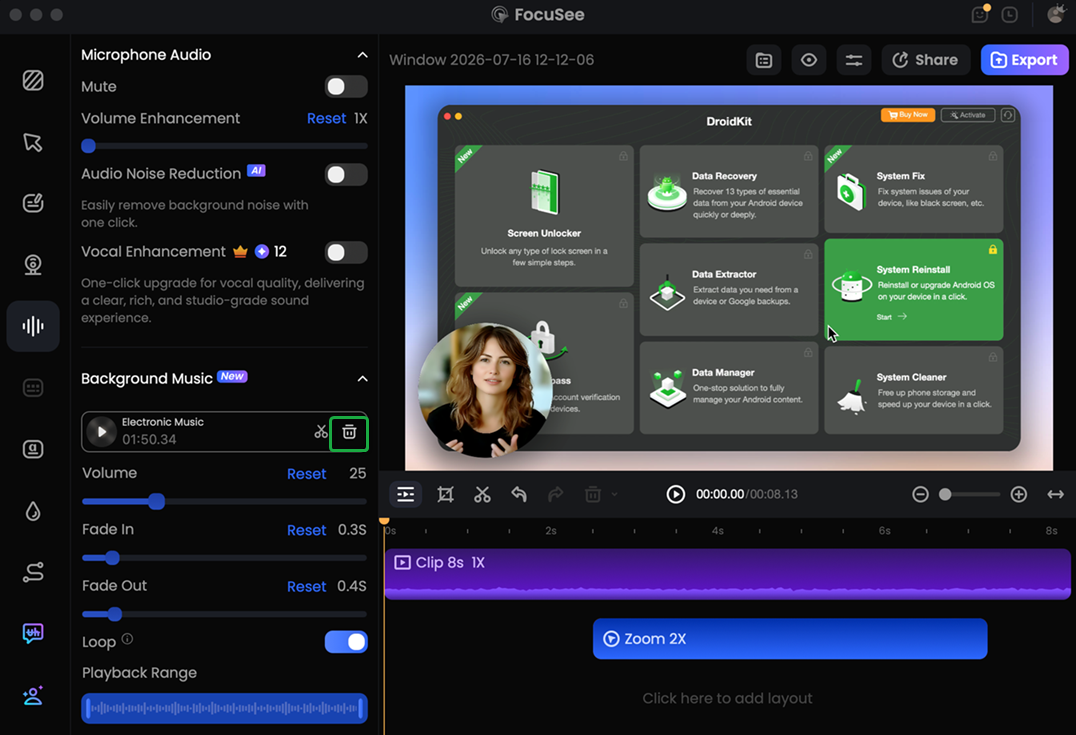Reset Volume Enhancement

pos(326,119)
